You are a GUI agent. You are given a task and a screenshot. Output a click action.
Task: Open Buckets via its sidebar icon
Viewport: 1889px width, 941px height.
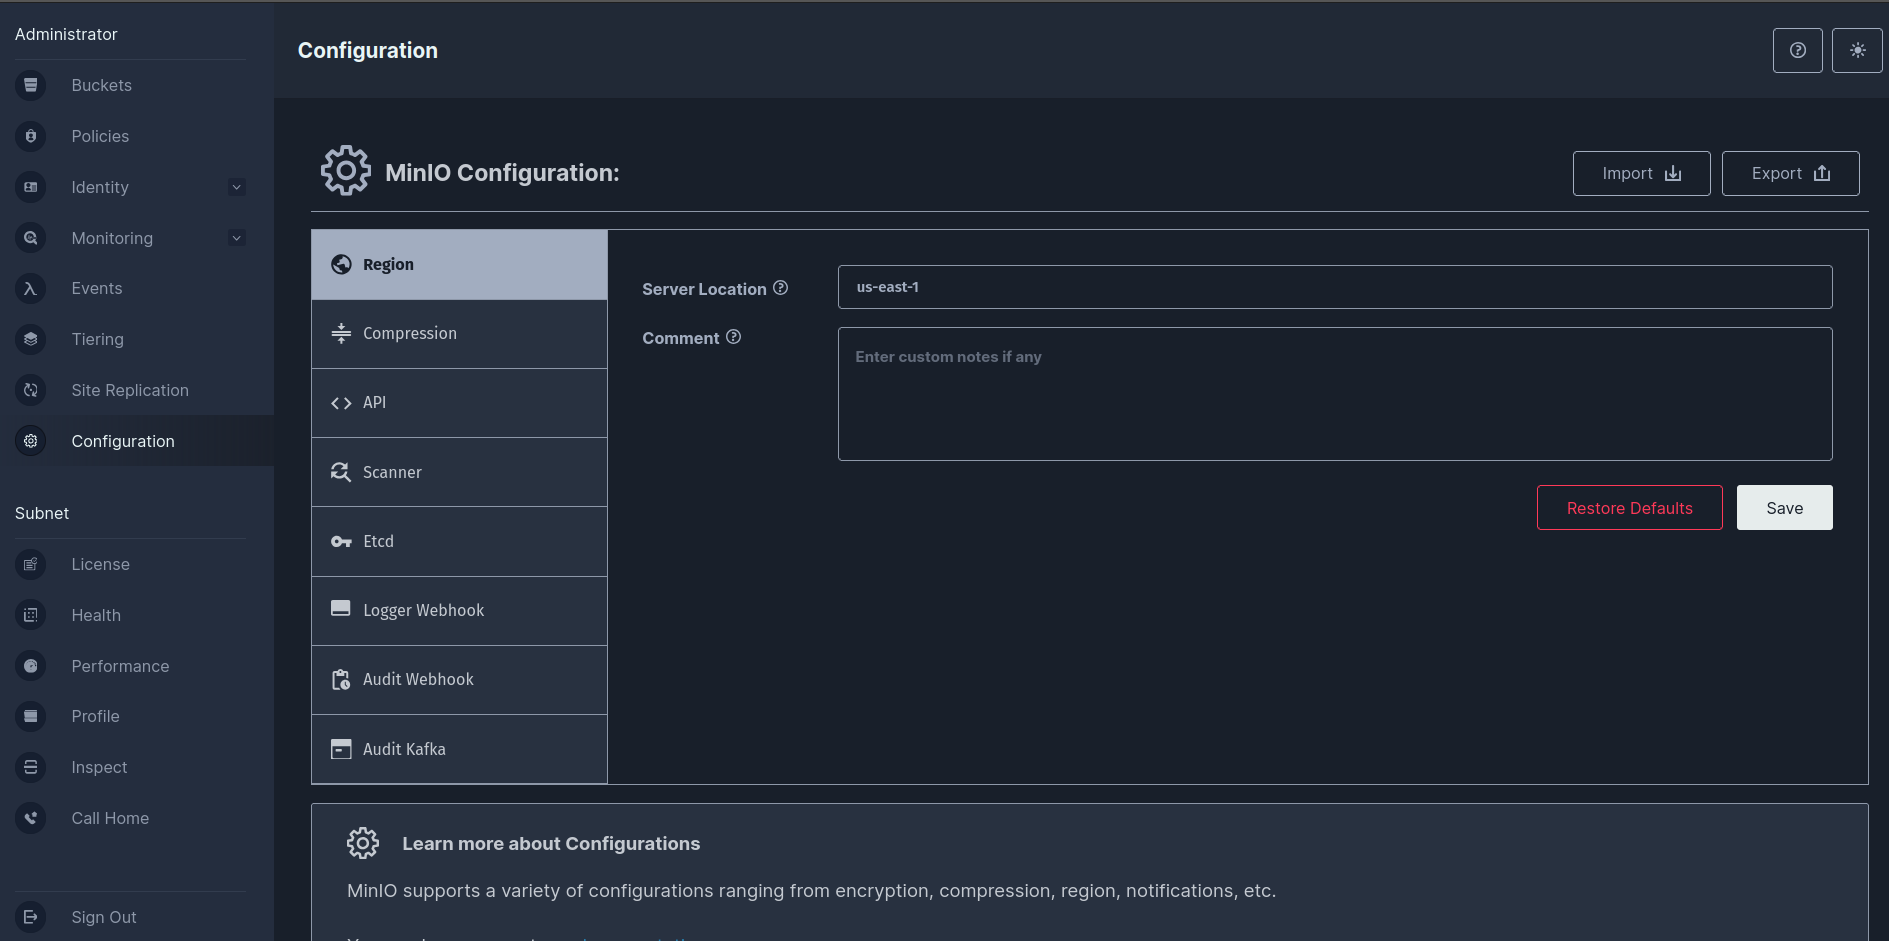[x=31, y=85]
